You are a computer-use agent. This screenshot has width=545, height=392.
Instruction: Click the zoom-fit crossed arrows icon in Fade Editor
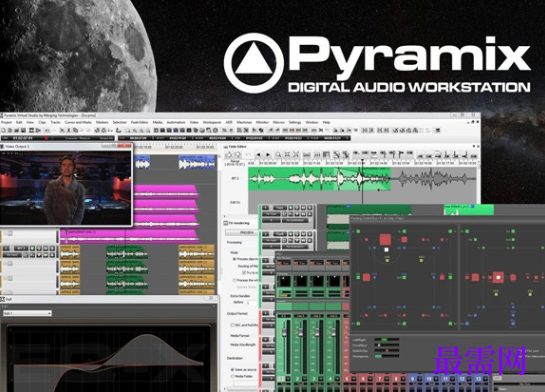click(x=287, y=155)
